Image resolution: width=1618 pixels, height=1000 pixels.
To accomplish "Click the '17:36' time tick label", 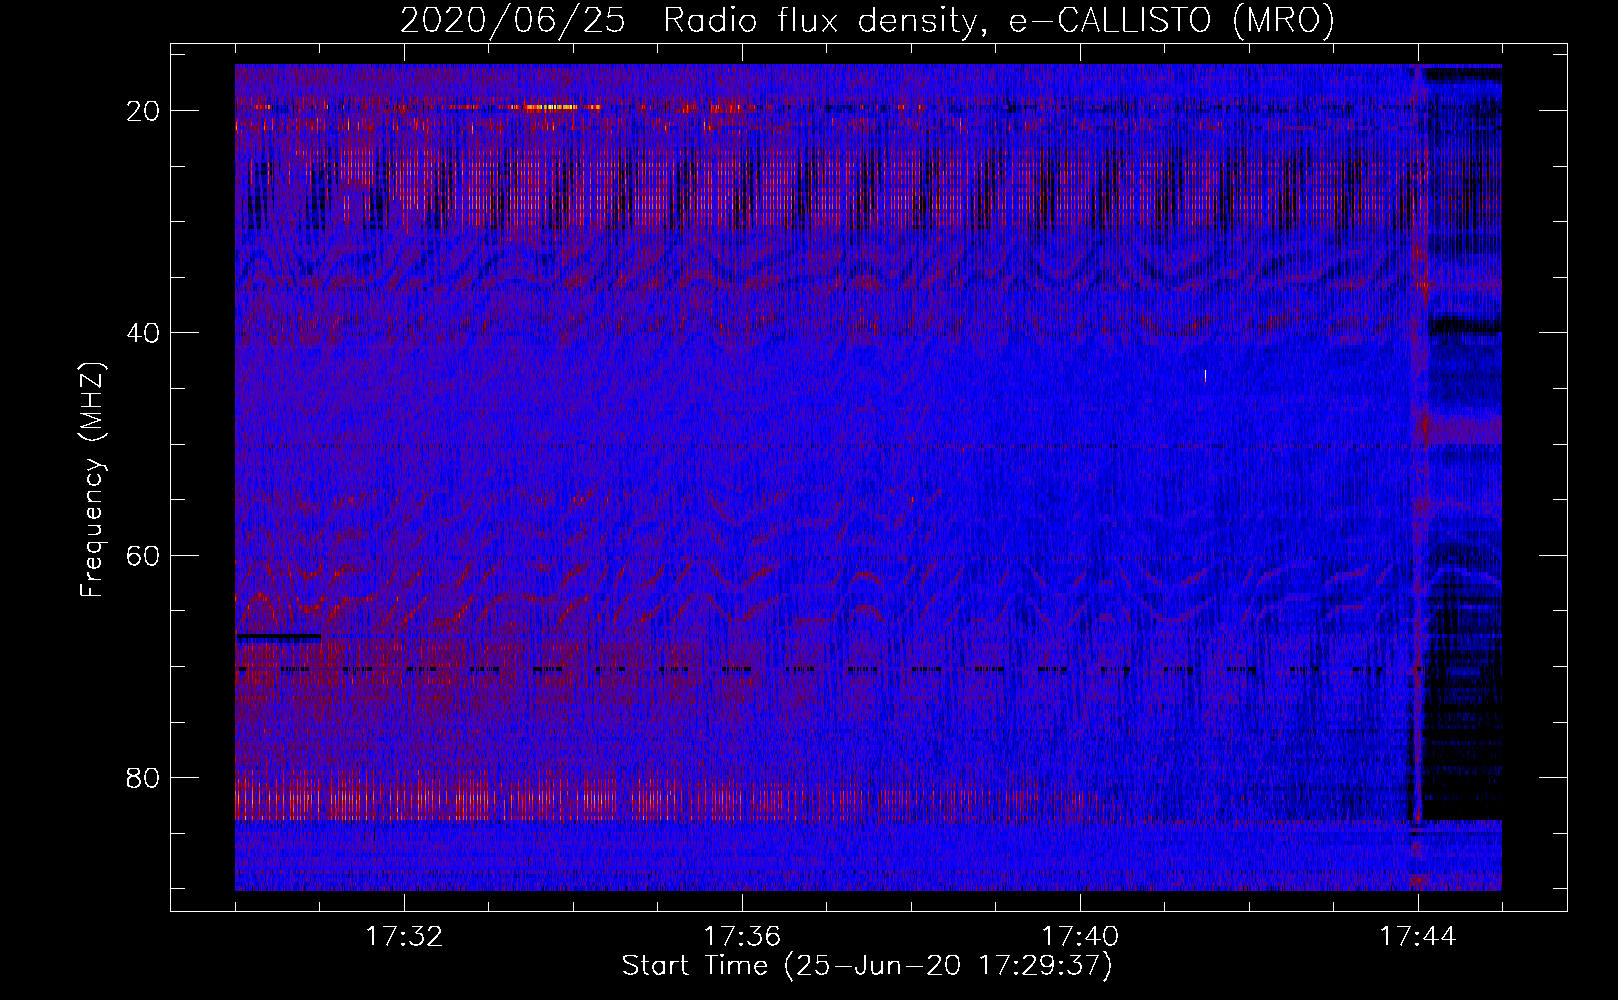I will tap(742, 937).
